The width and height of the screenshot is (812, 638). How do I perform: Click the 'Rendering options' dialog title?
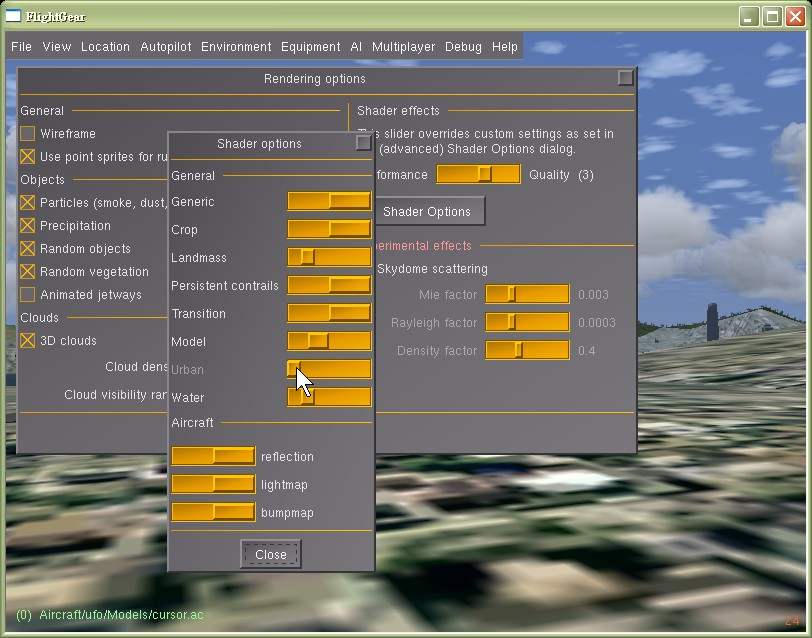(x=315, y=79)
